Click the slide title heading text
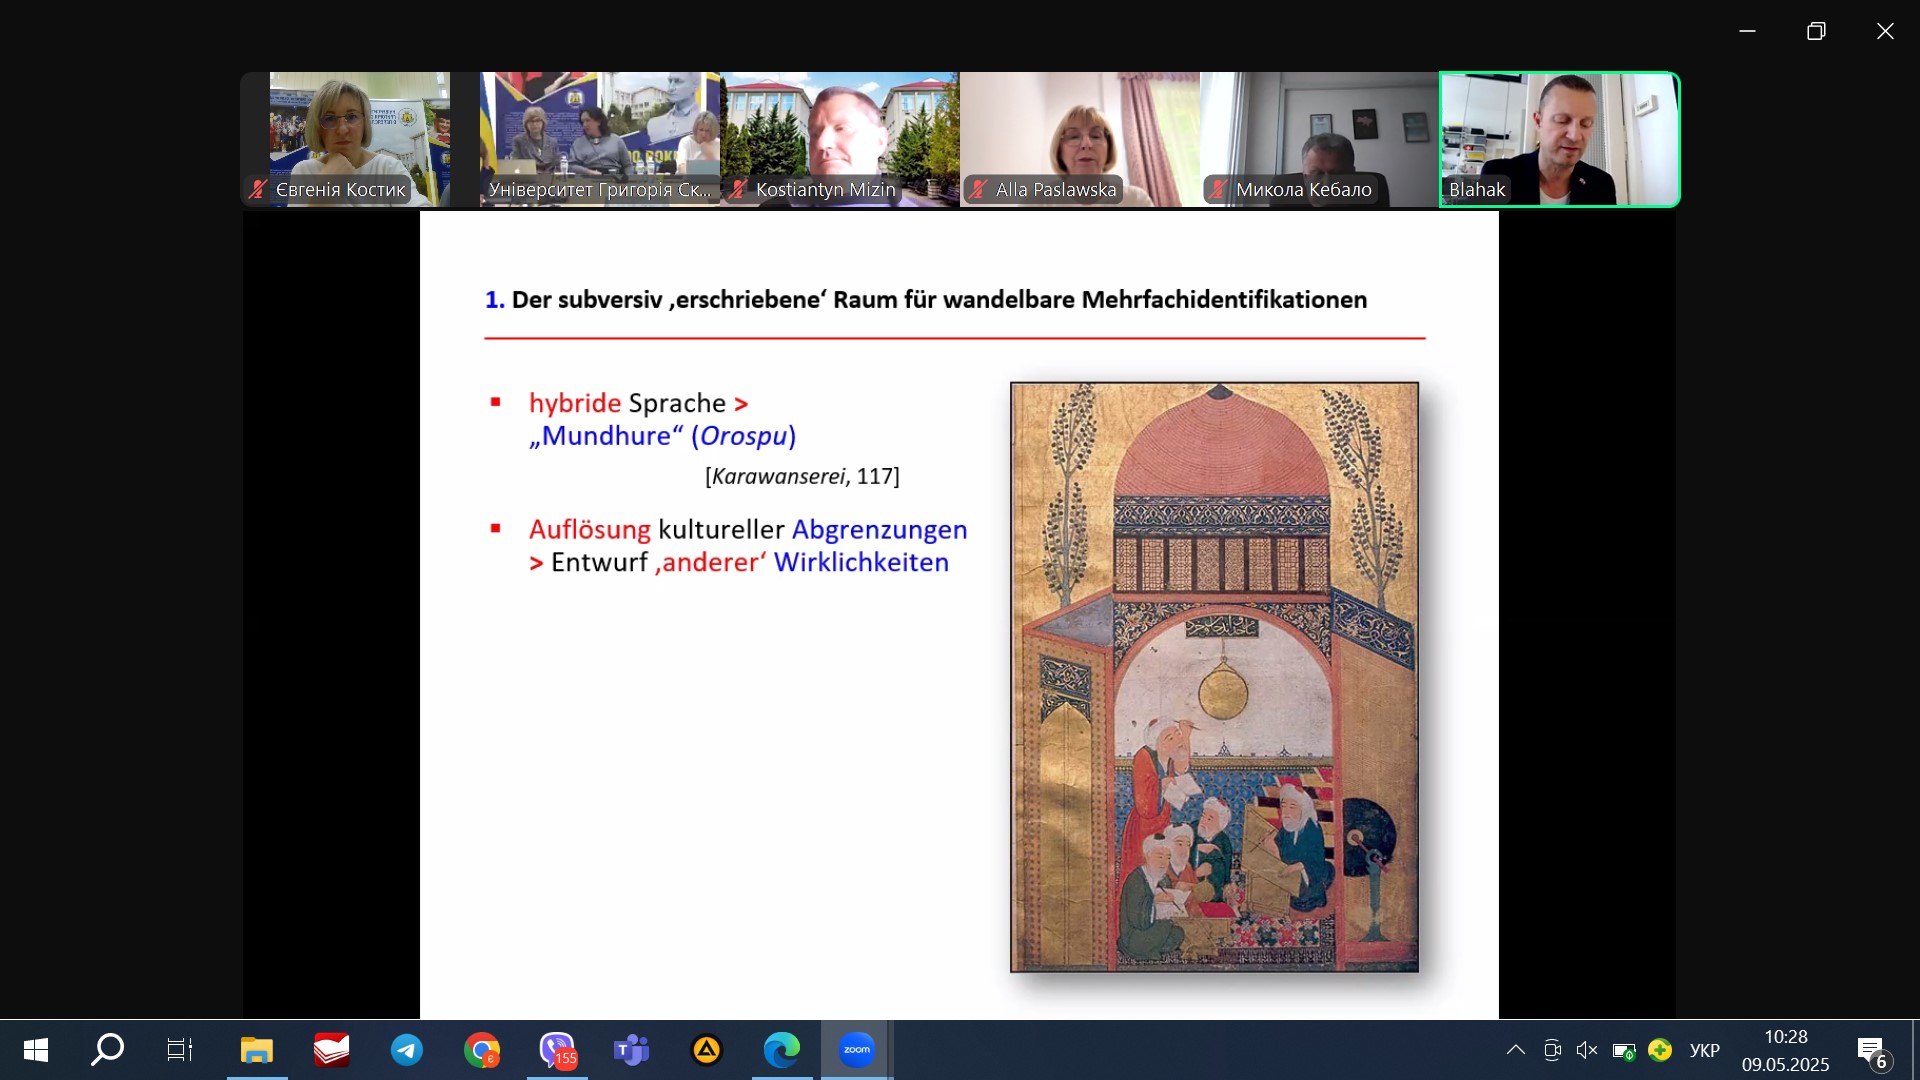 [x=926, y=300]
